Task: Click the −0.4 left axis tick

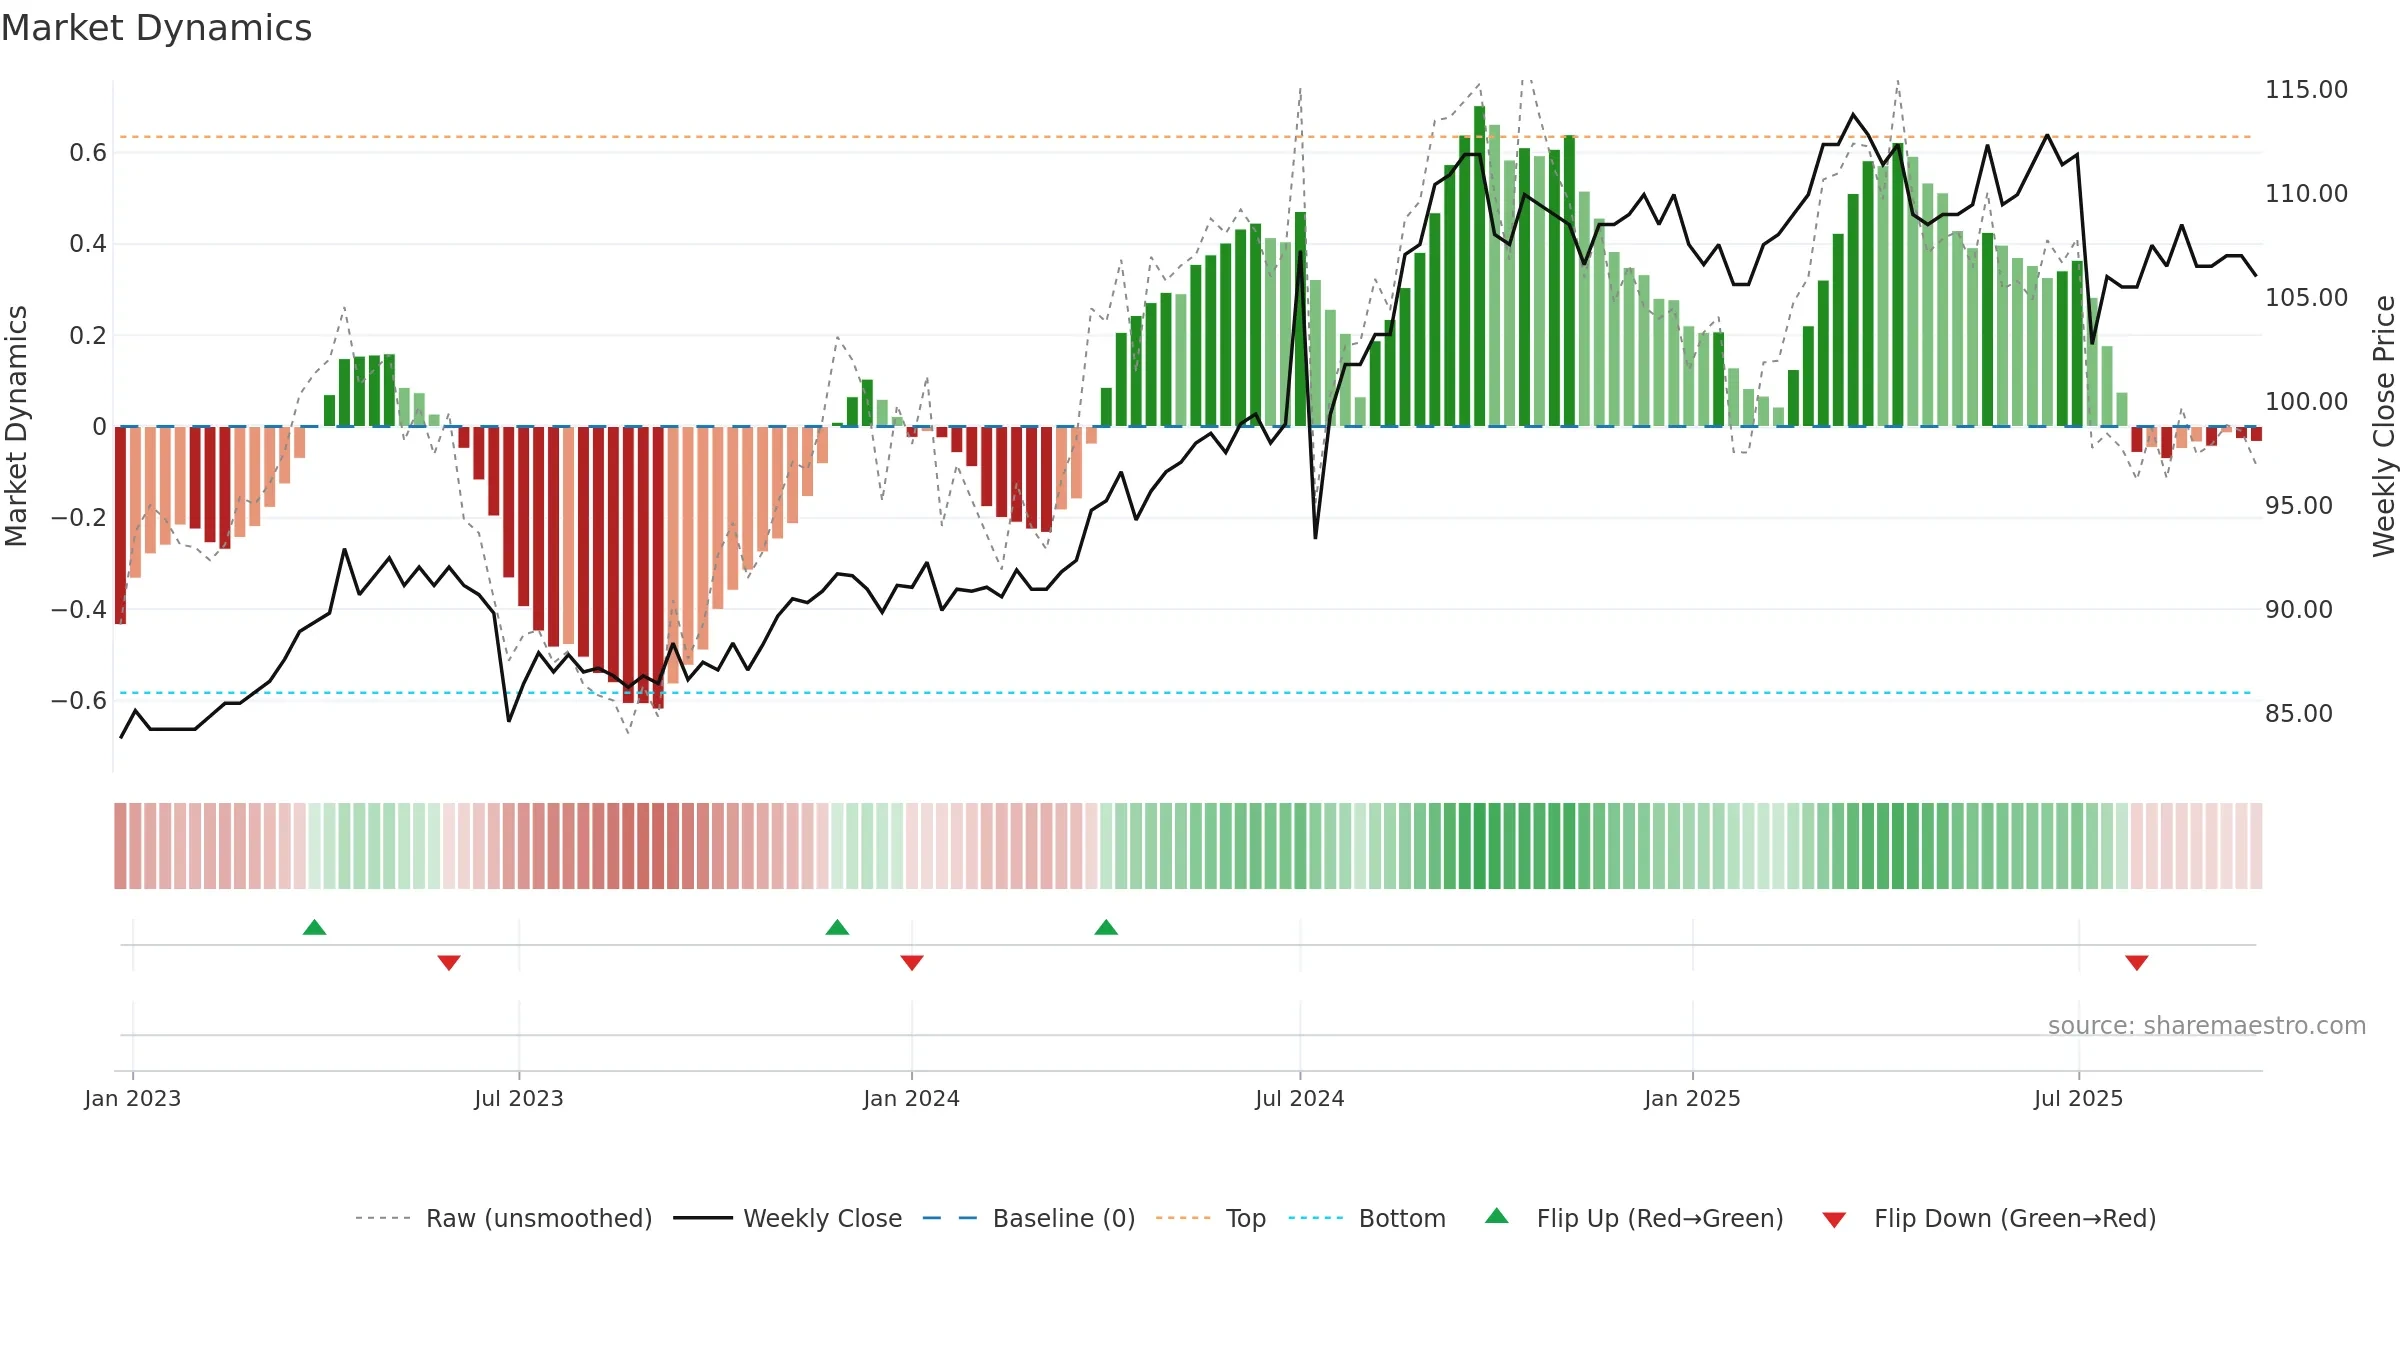Action: (x=79, y=609)
